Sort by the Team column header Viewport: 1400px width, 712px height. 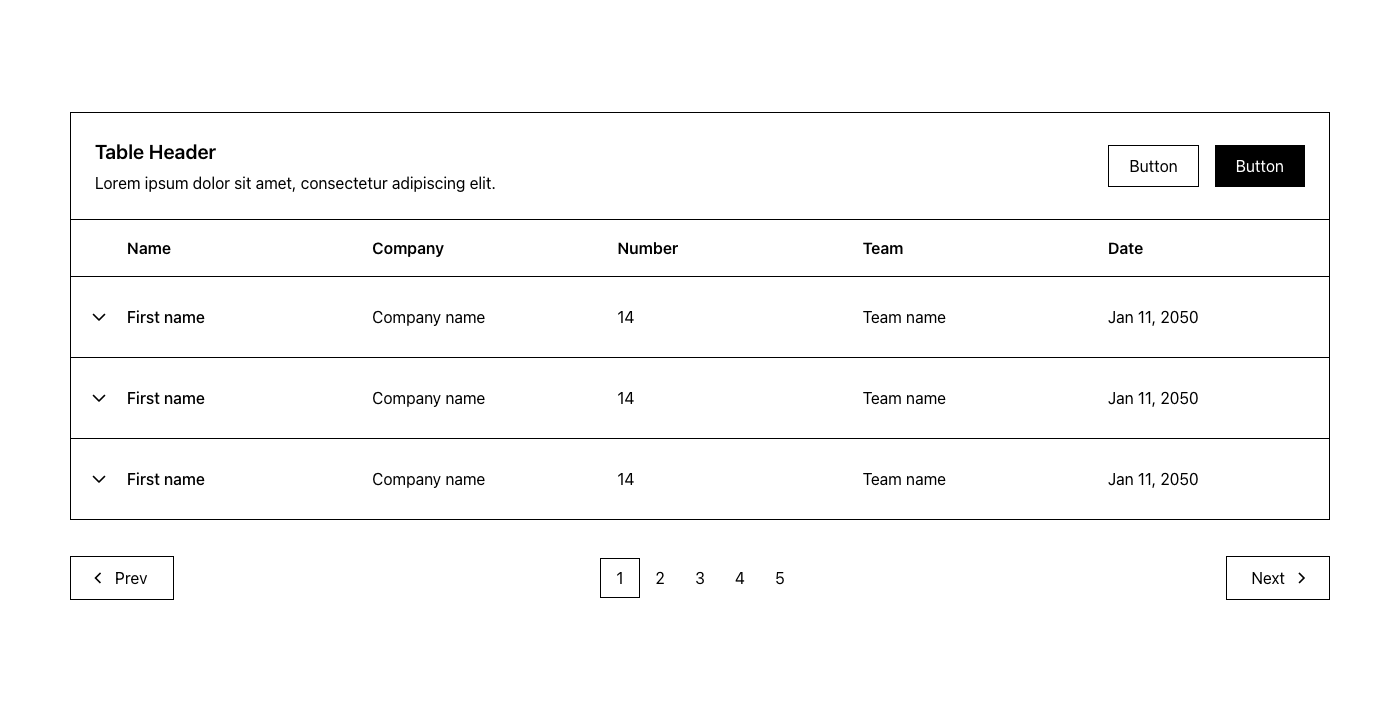coord(883,248)
